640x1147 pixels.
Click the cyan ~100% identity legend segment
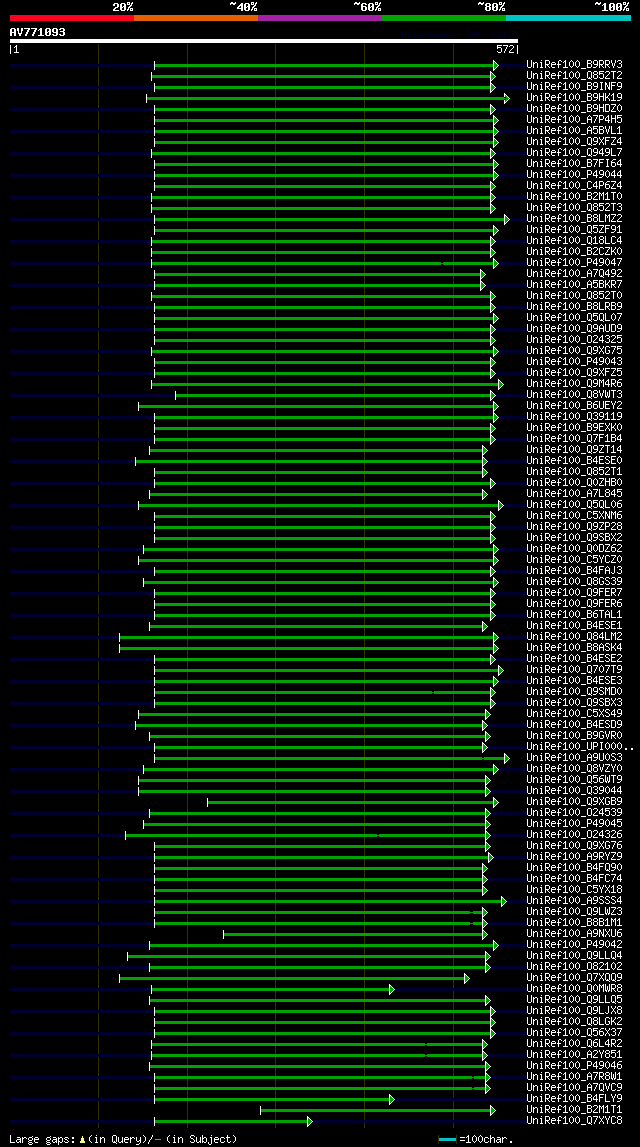(x=568, y=18)
